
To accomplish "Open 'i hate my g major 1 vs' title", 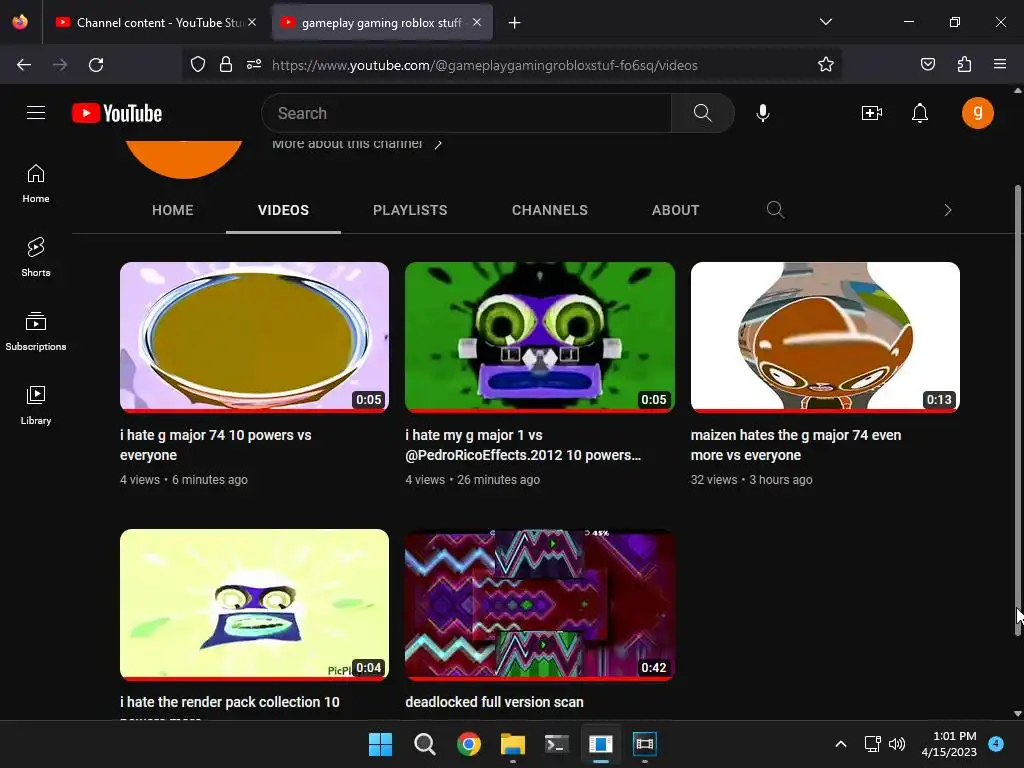I will (522, 445).
